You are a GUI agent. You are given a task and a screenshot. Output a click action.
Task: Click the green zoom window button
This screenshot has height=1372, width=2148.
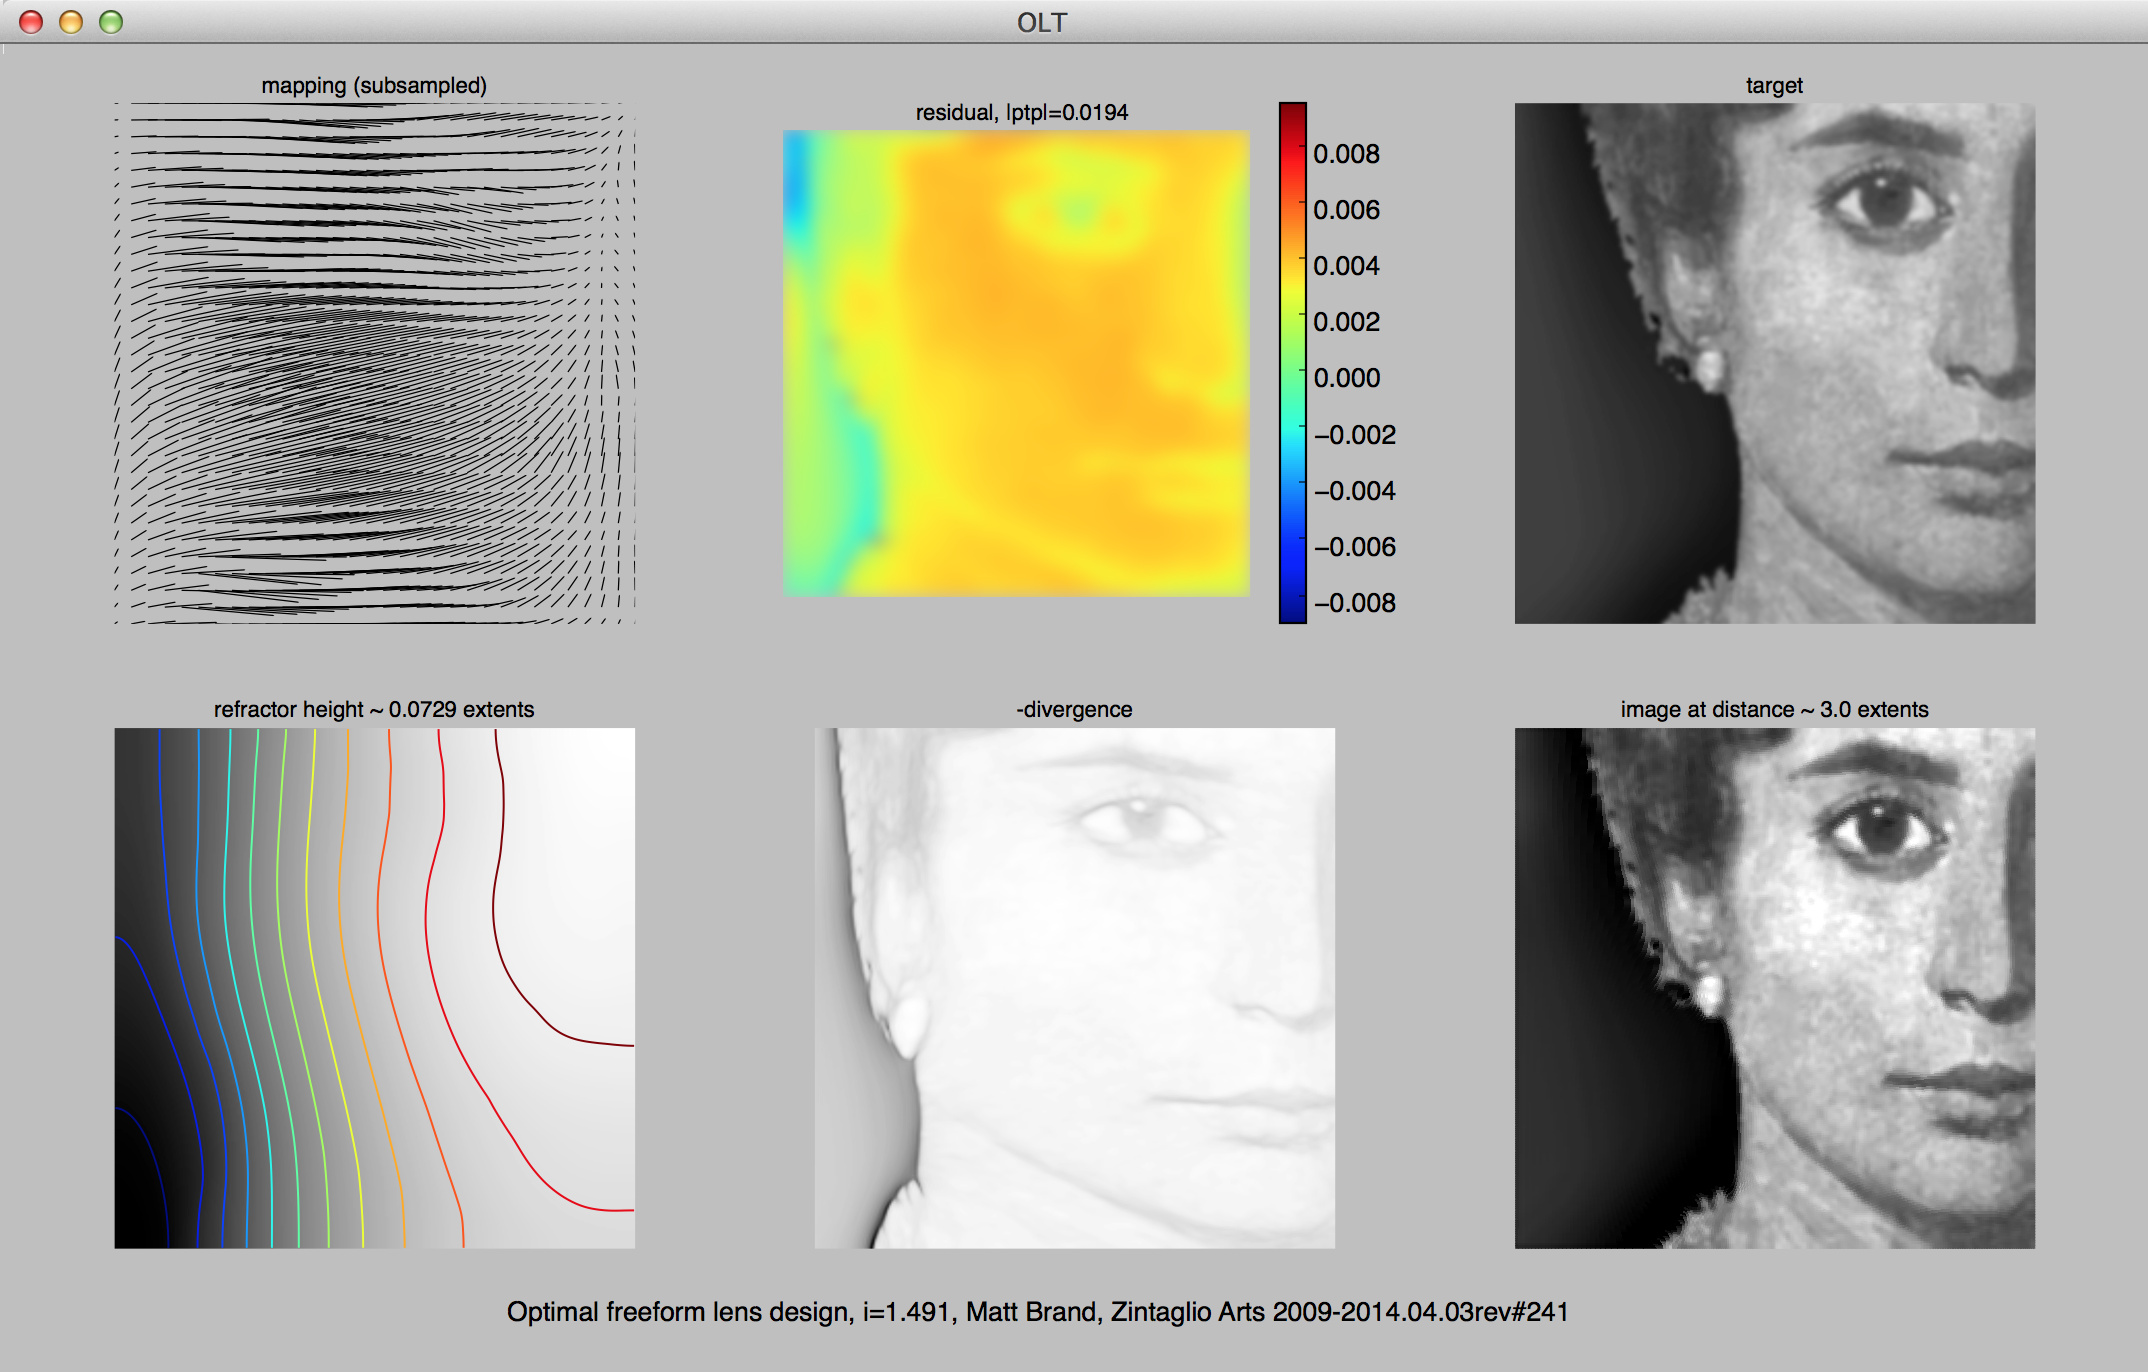point(111,22)
